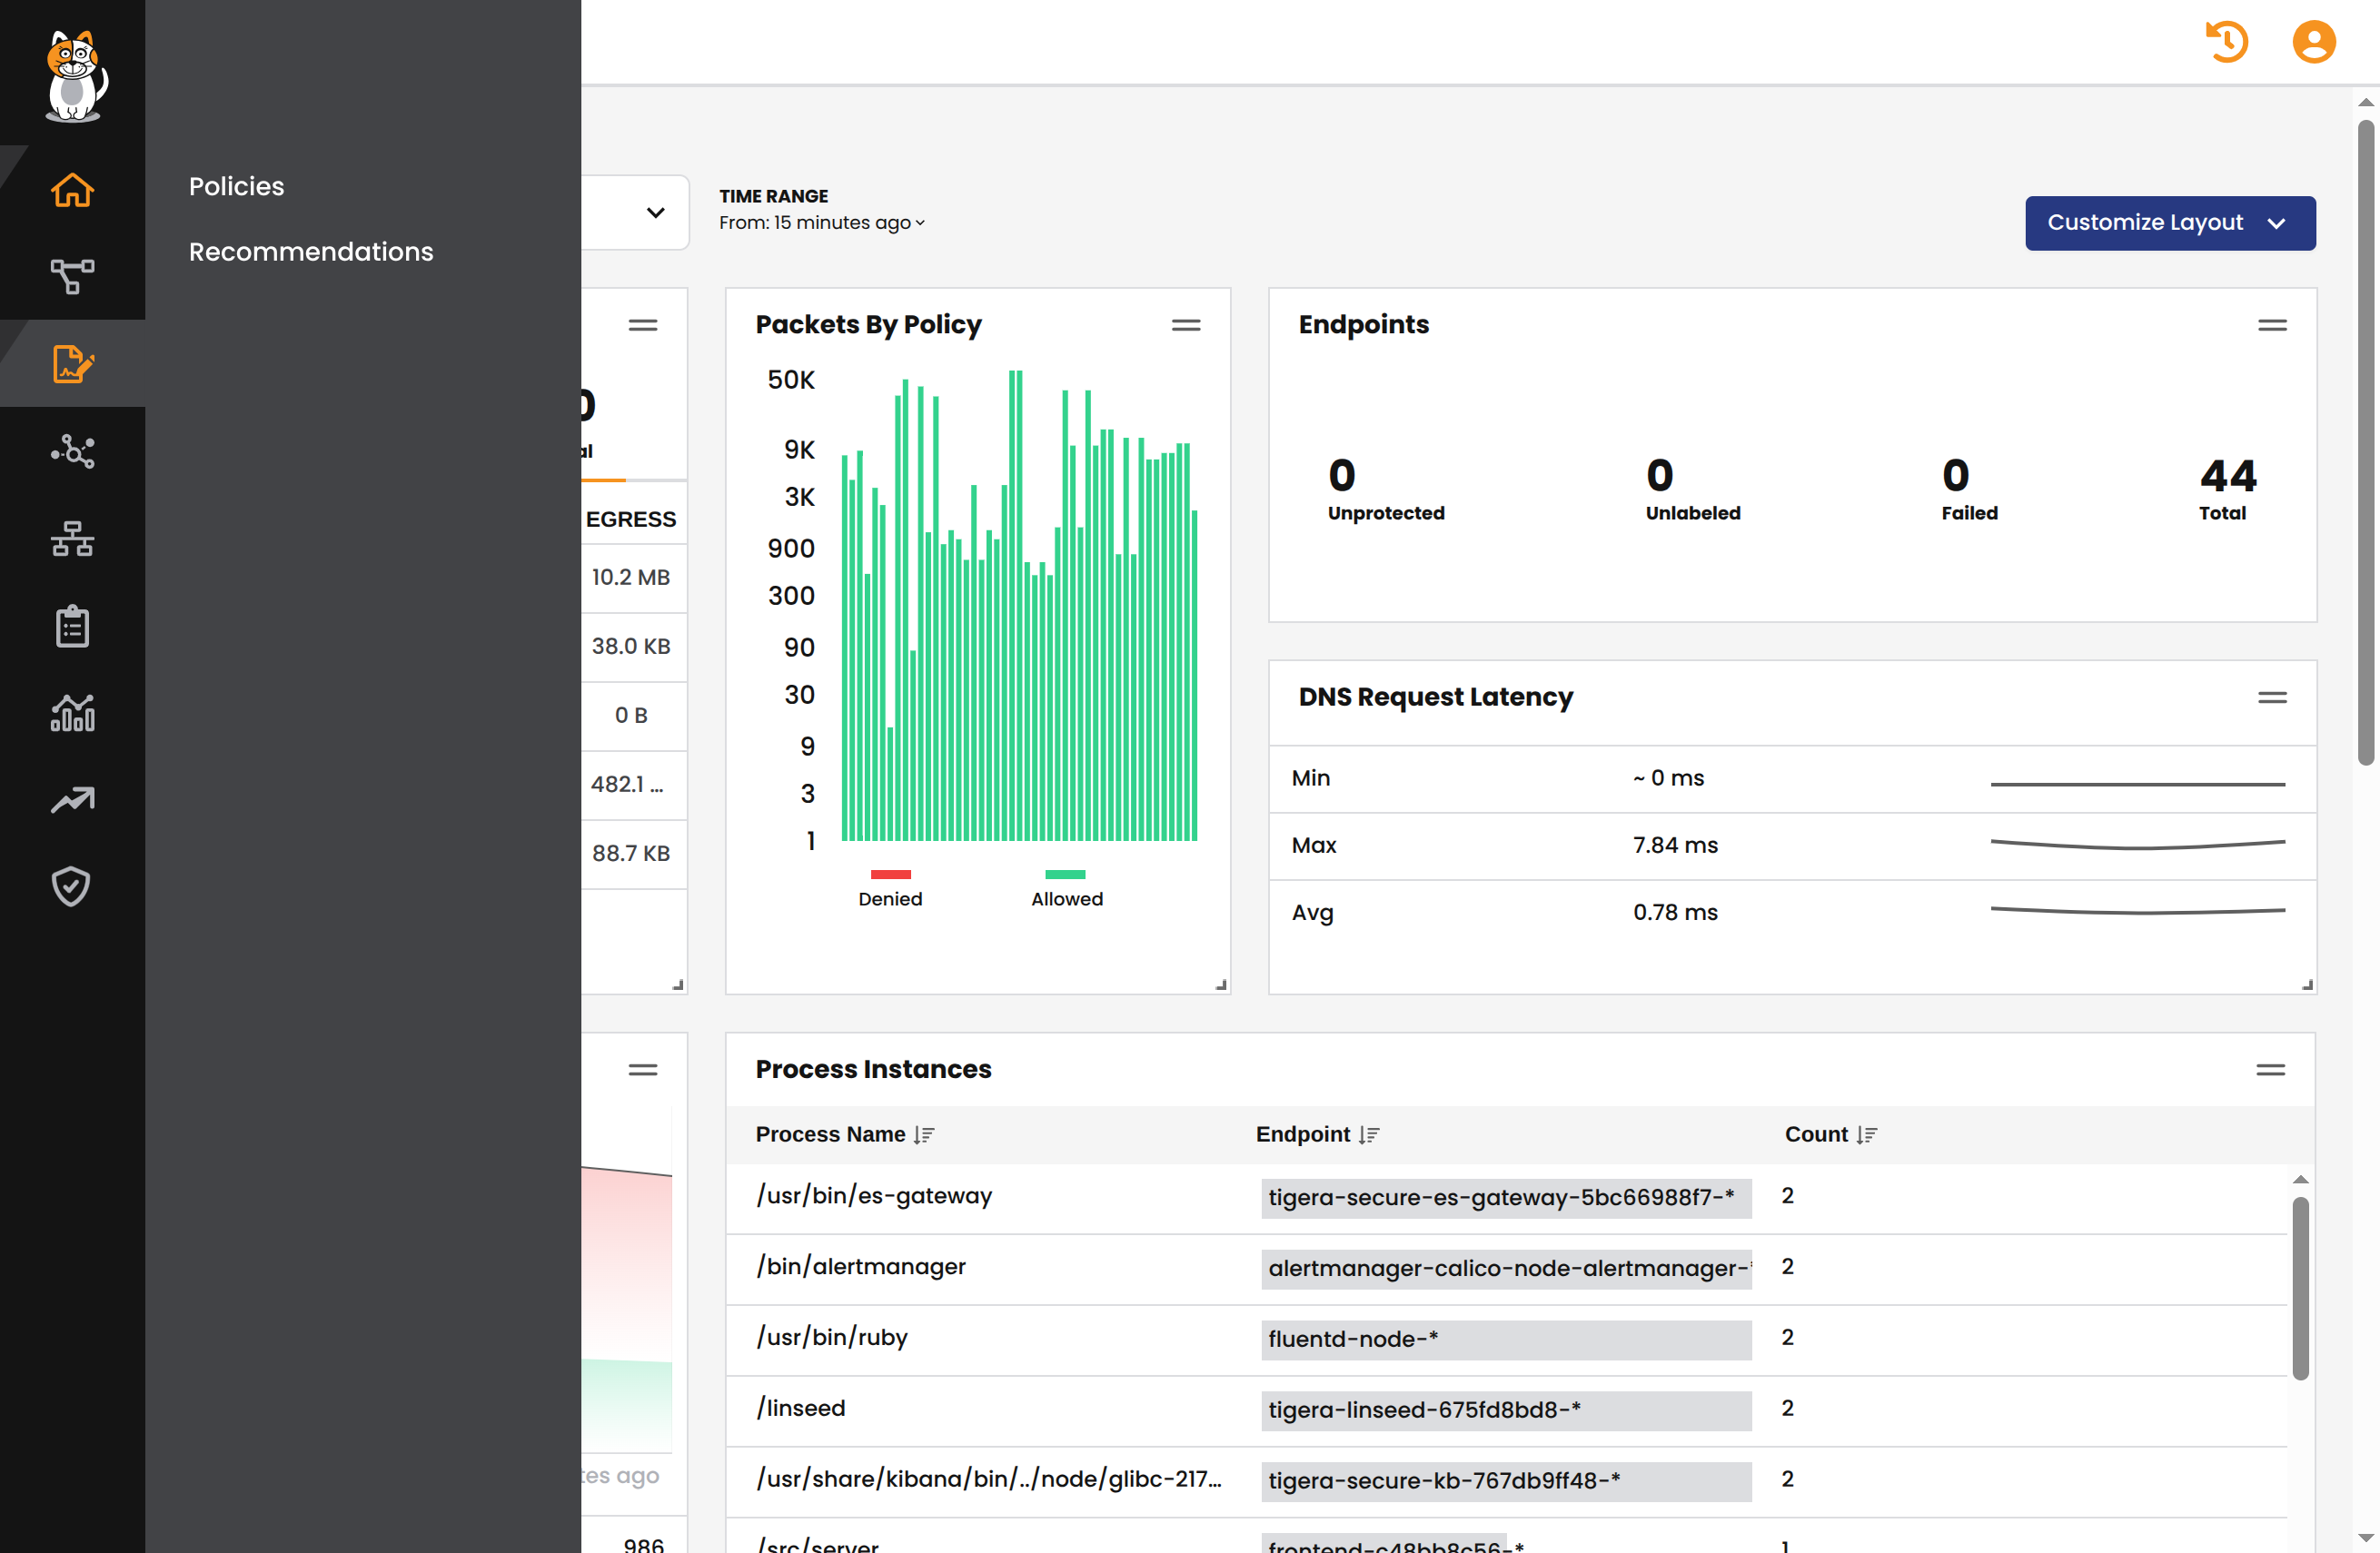
Task: Sort by Process Name column
Action: tap(923, 1135)
